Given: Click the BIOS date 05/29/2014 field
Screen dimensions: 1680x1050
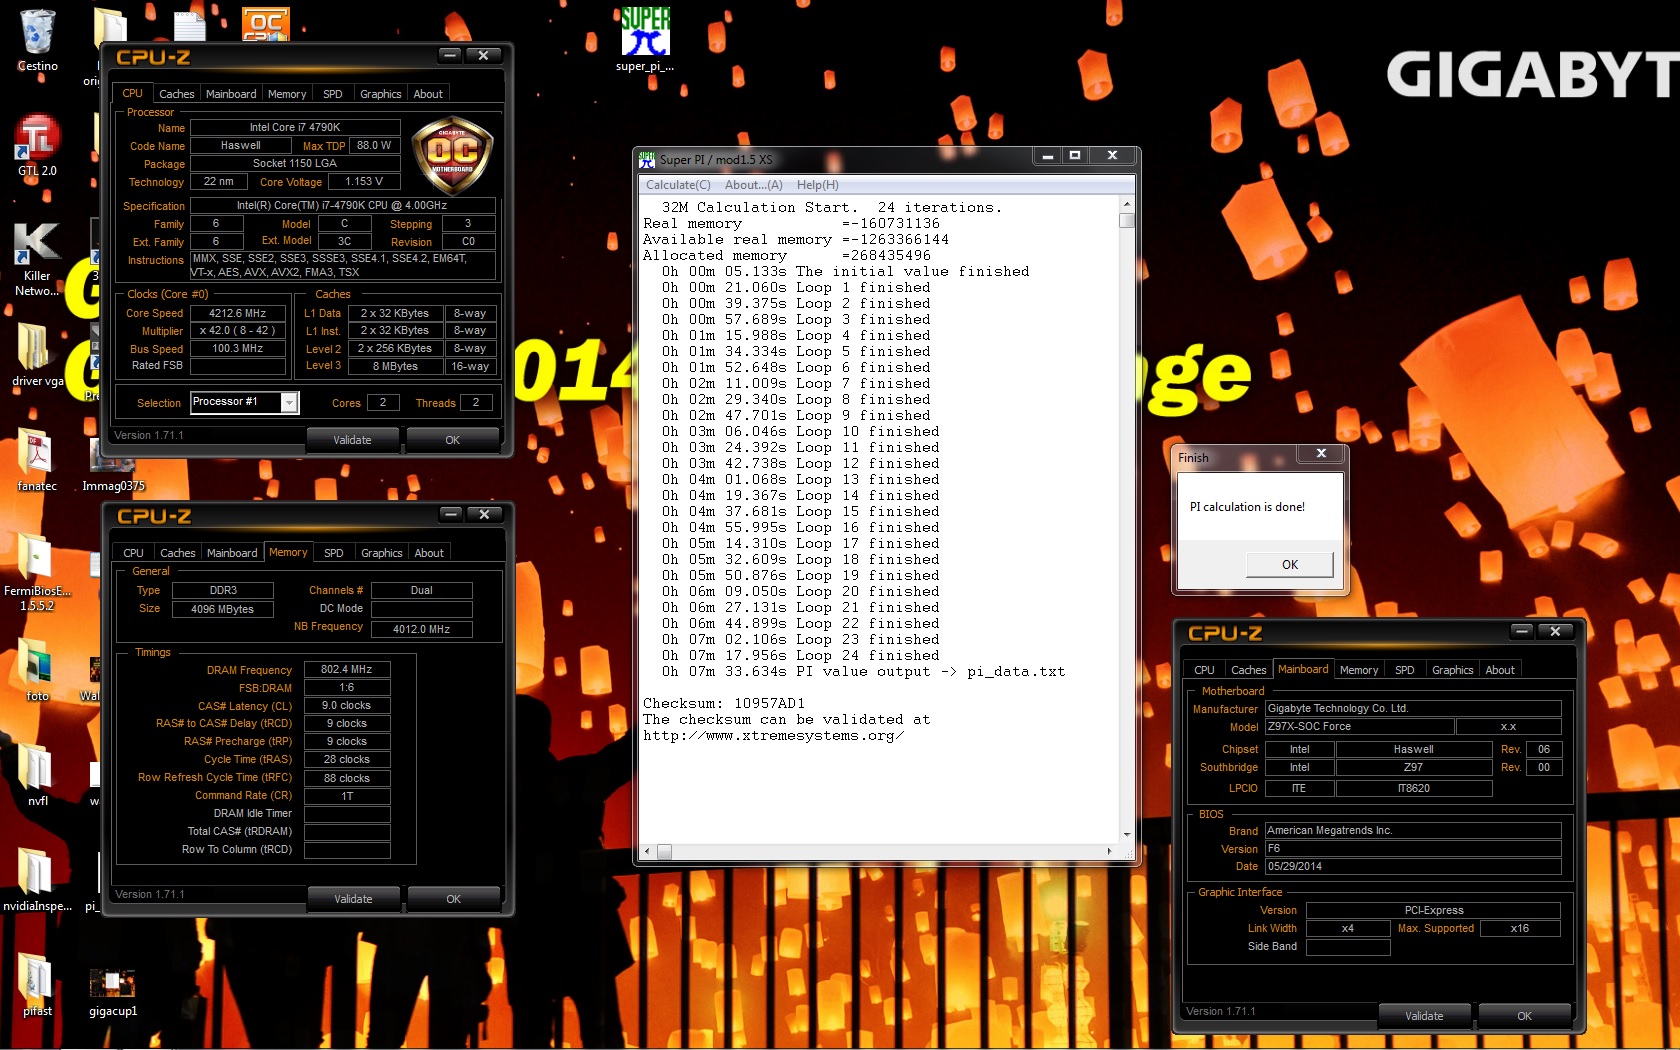Looking at the screenshot, I should click(x=1412, y=866).
